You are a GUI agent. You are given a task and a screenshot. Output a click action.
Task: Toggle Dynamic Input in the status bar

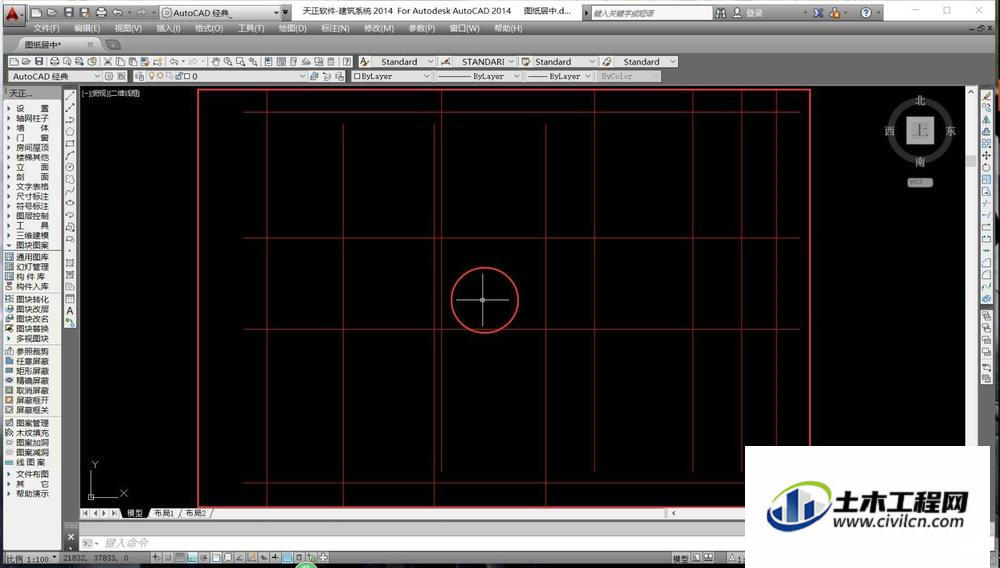point(263,558)
